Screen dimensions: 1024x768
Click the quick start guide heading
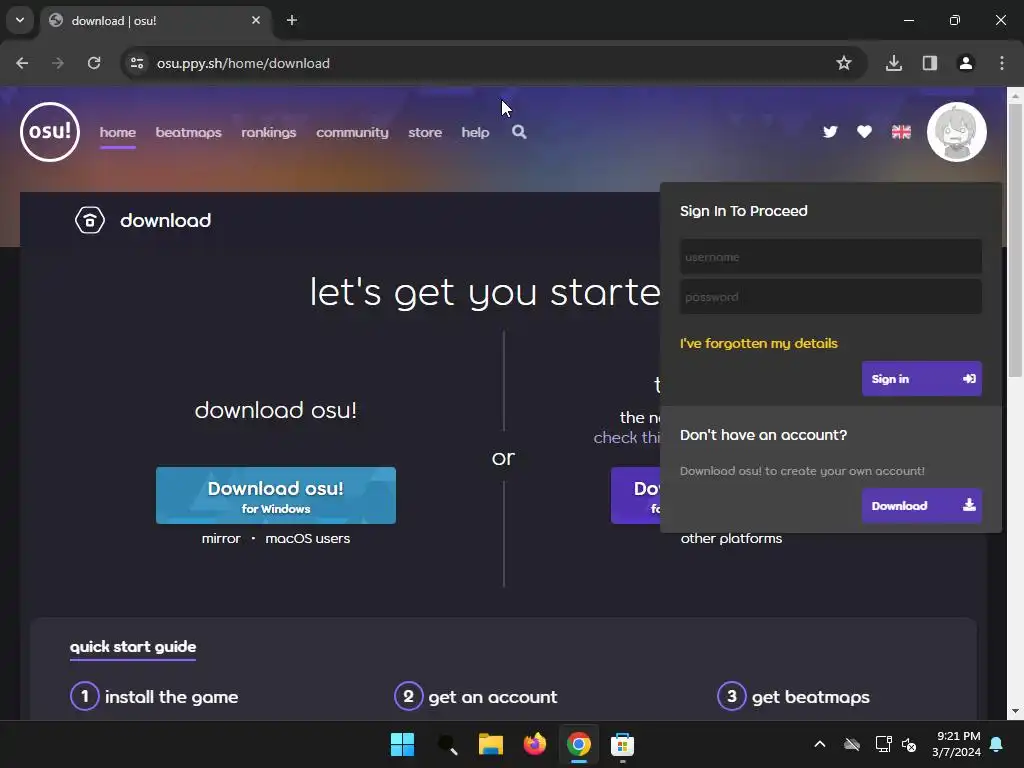pos(133,647)
